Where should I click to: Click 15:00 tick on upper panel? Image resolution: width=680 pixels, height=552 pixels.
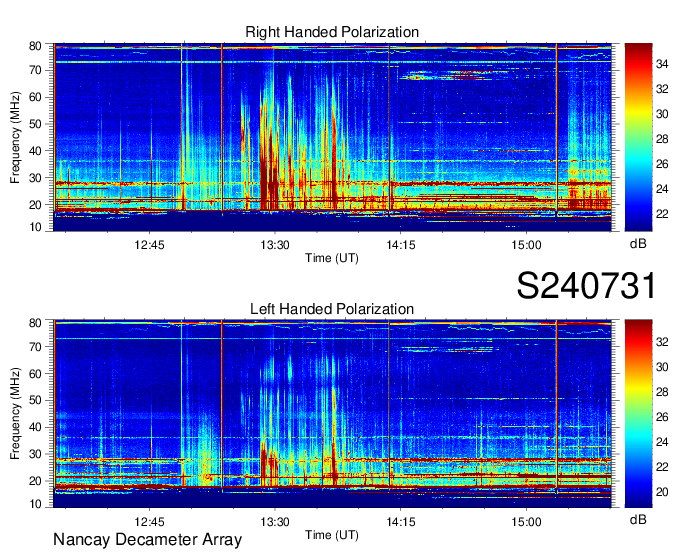(x=526, y=245)
